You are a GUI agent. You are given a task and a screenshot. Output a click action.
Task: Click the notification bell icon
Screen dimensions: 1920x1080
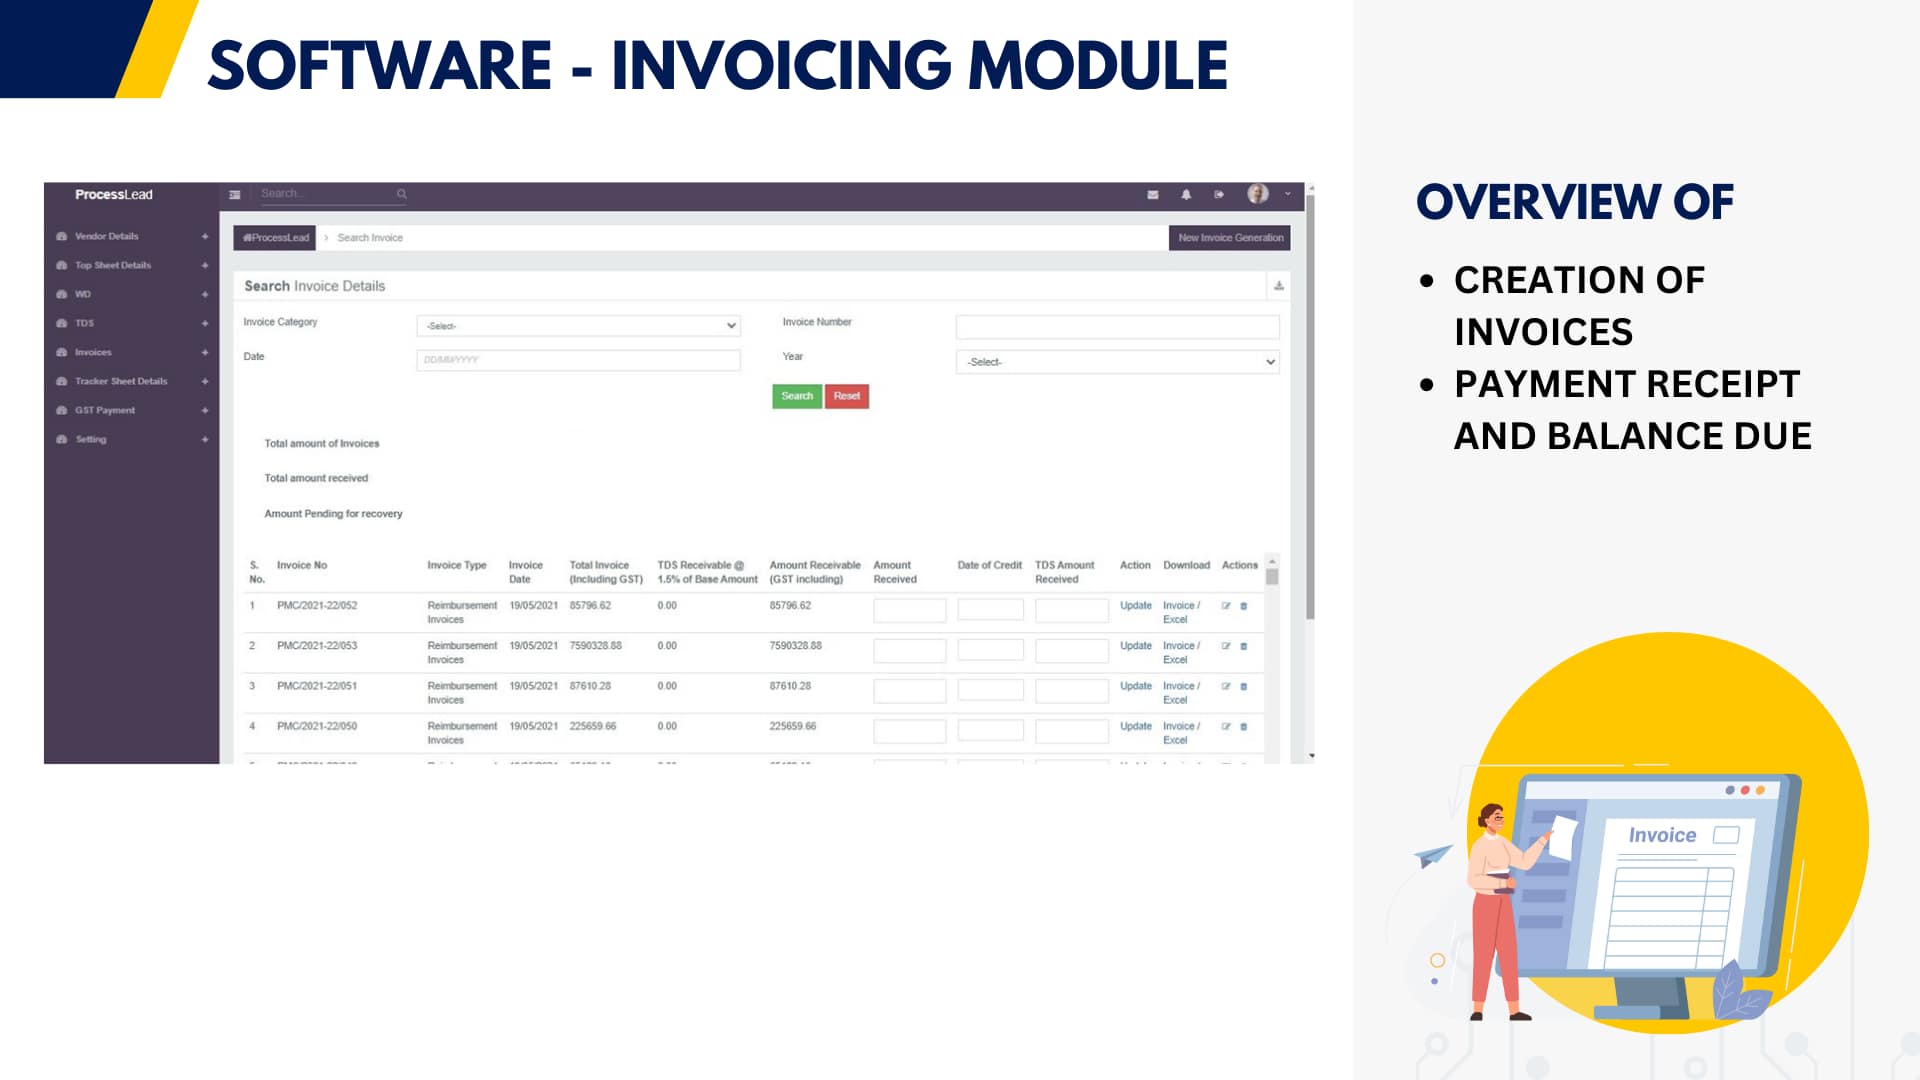point(1186,195)
